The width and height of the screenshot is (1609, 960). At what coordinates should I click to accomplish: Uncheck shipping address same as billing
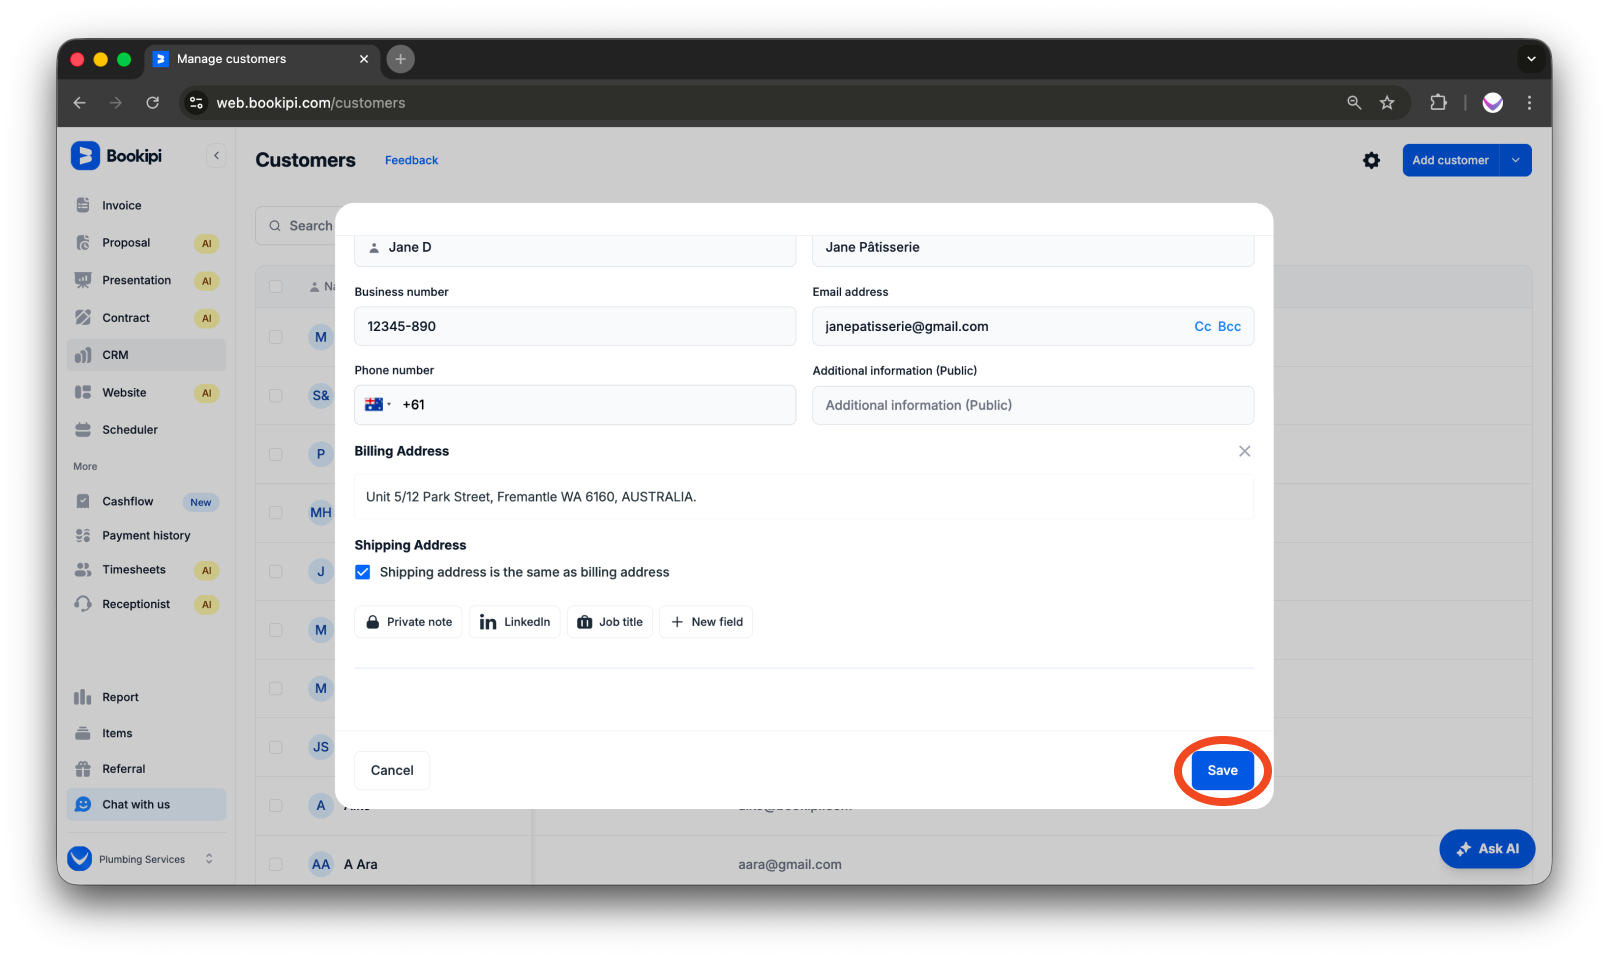pyautogui.click(x=362, y=571)
